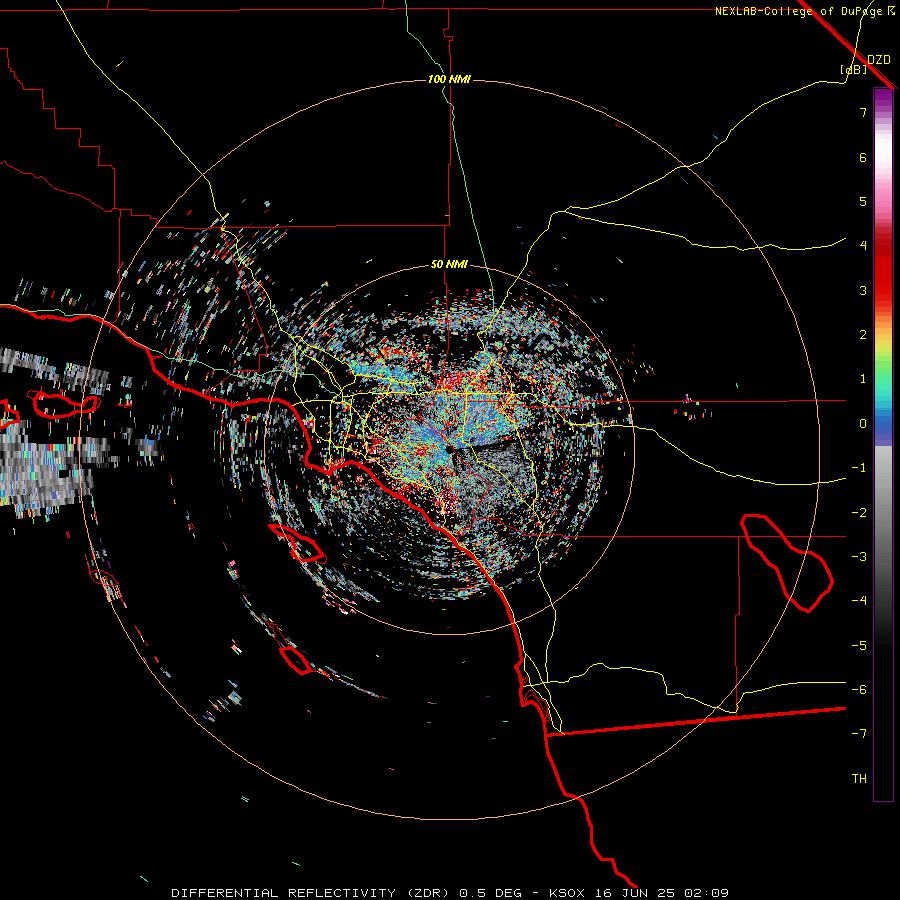Click the "16 JUN 25" date text

635,893
